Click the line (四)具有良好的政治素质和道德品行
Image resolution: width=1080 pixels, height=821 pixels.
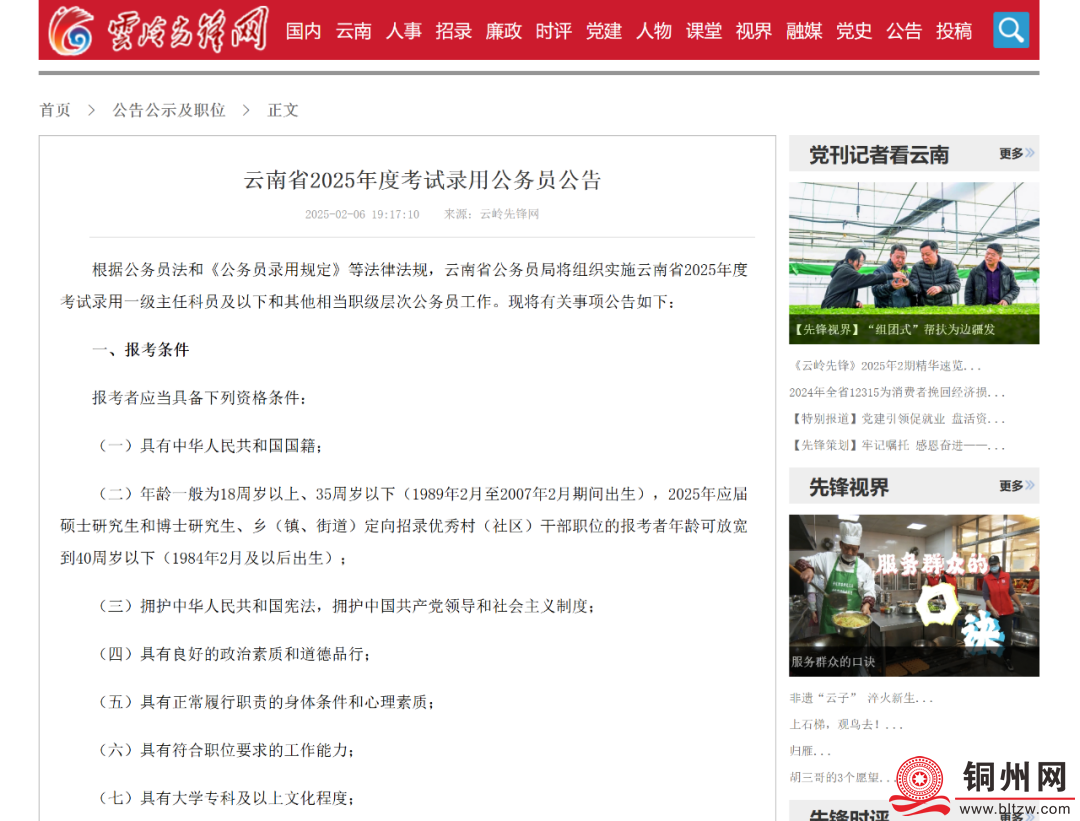pyautogui.click(x=234, y=654)
